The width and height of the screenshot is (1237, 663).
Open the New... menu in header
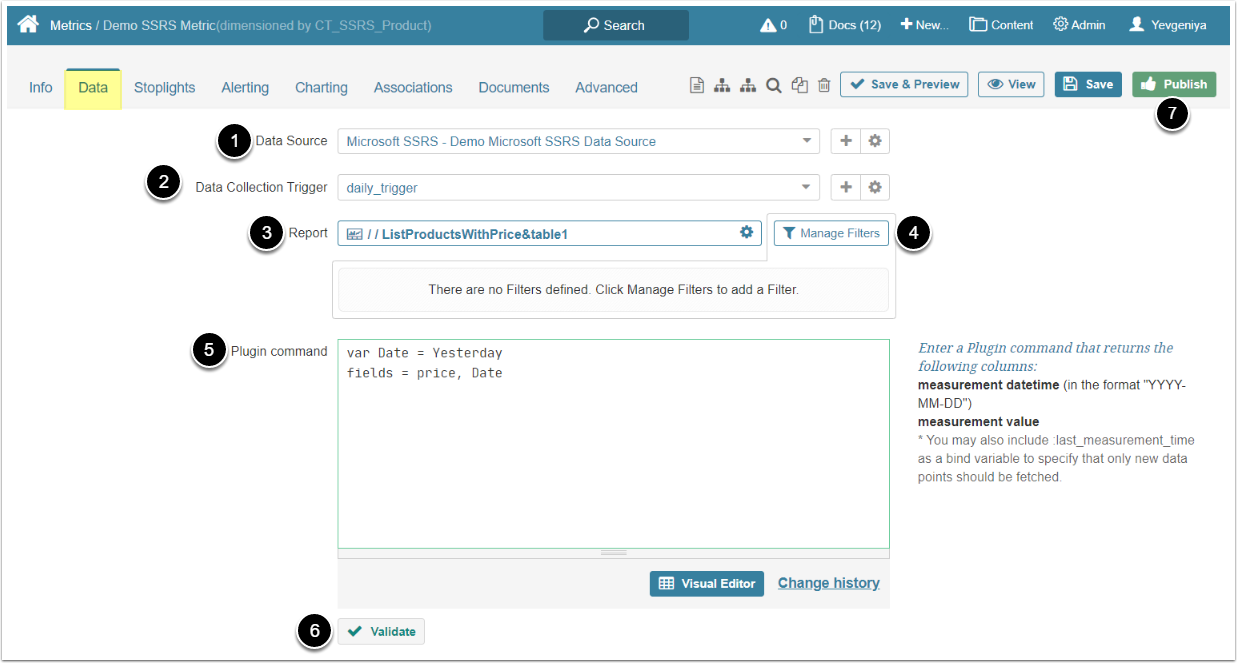(x=924, y=25)
